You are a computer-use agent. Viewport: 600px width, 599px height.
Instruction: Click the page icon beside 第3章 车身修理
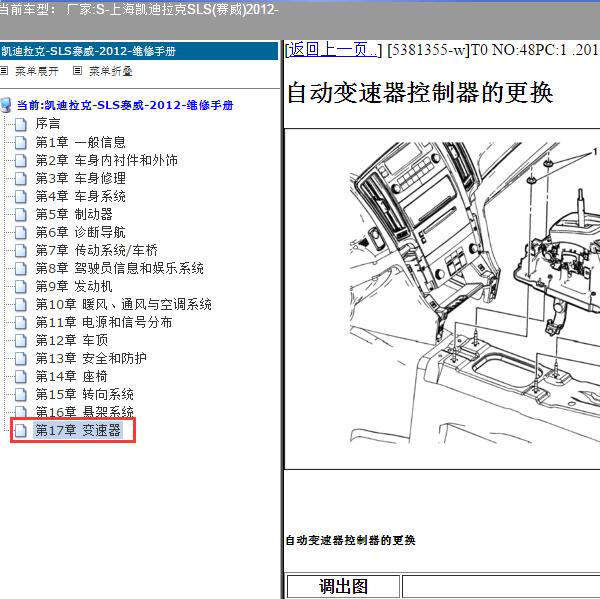tap(21, 178)
